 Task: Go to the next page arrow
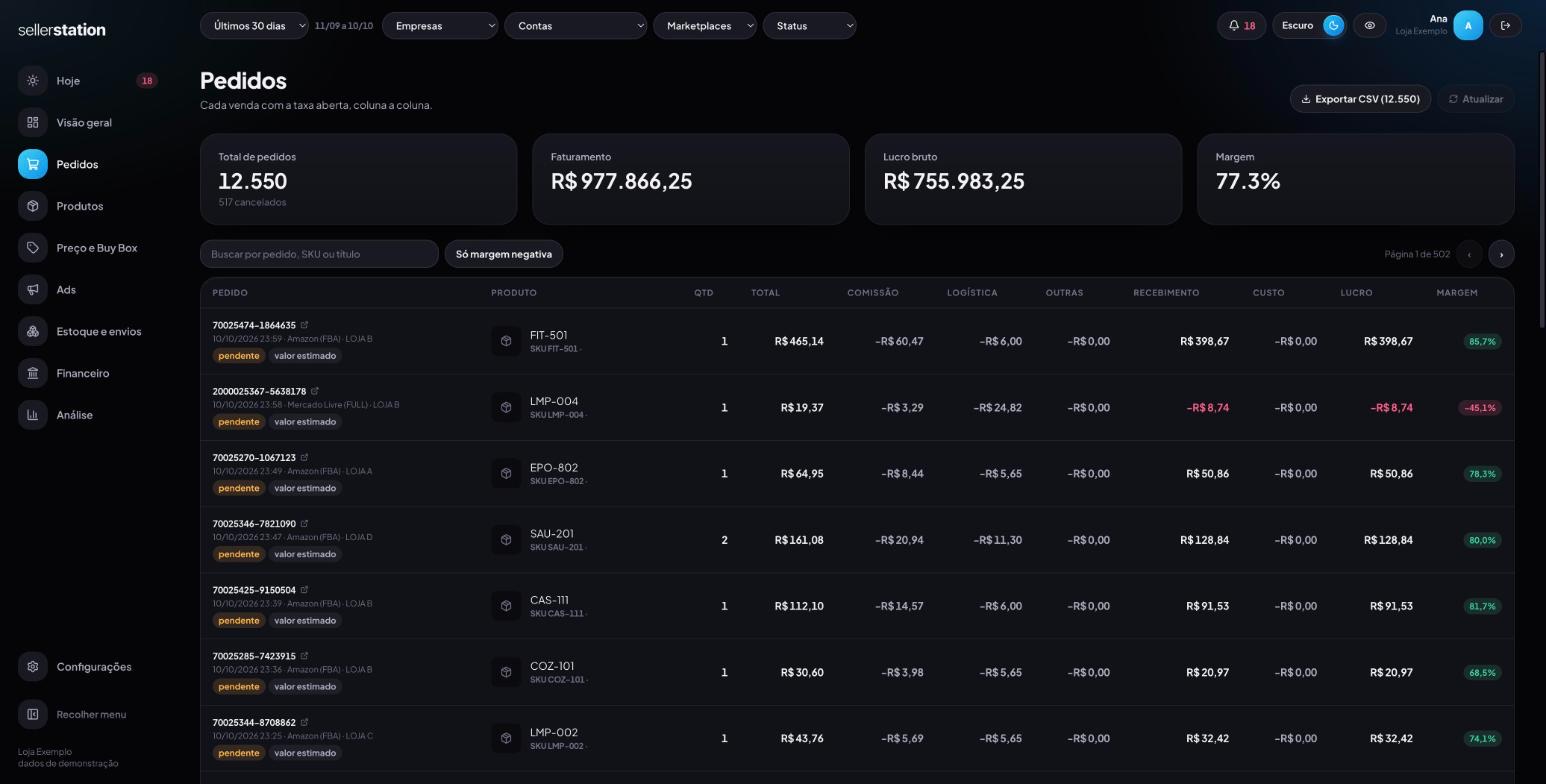coord(1501,254)
